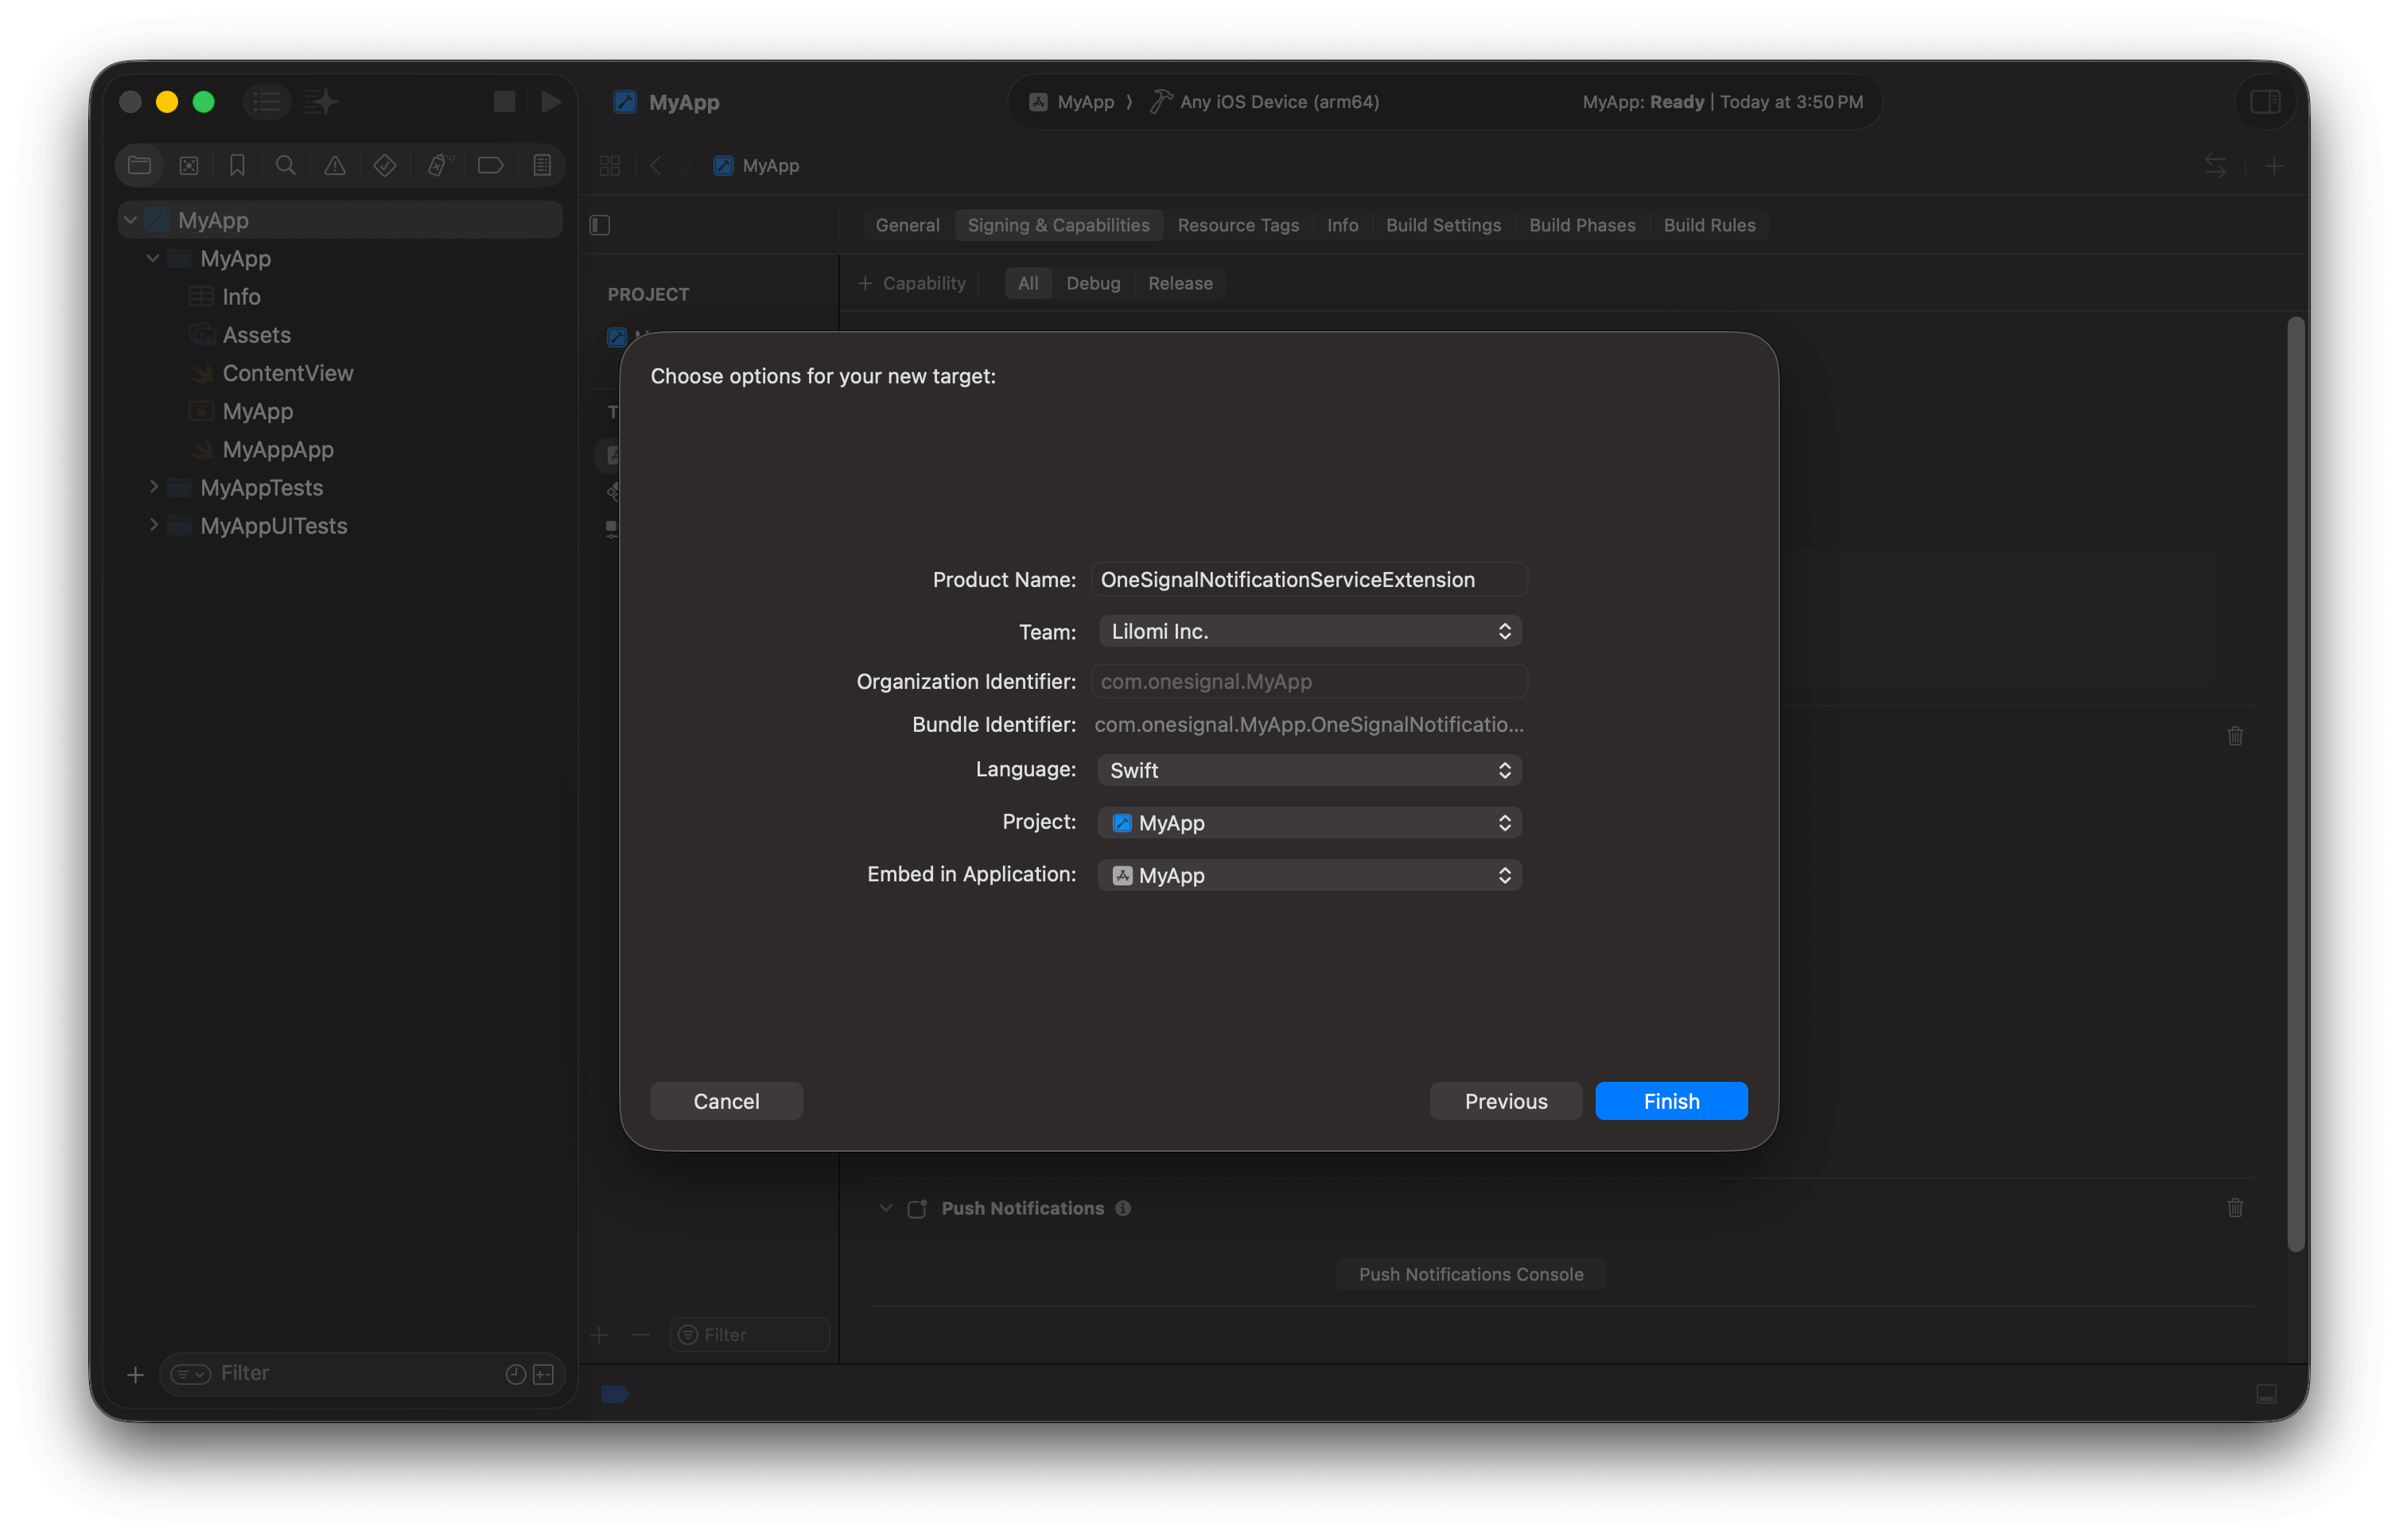Switch to the Build Settings tab
This screenshot has height=1540, width=2399.
[1443, 225]
